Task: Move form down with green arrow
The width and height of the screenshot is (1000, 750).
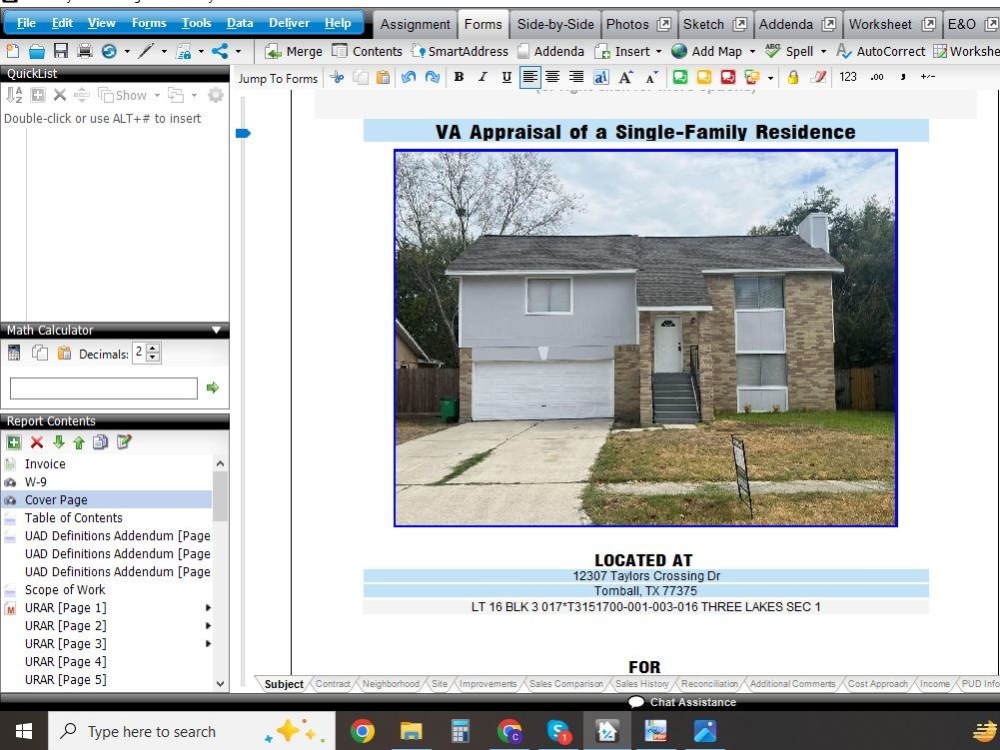Action: [59, 442]
